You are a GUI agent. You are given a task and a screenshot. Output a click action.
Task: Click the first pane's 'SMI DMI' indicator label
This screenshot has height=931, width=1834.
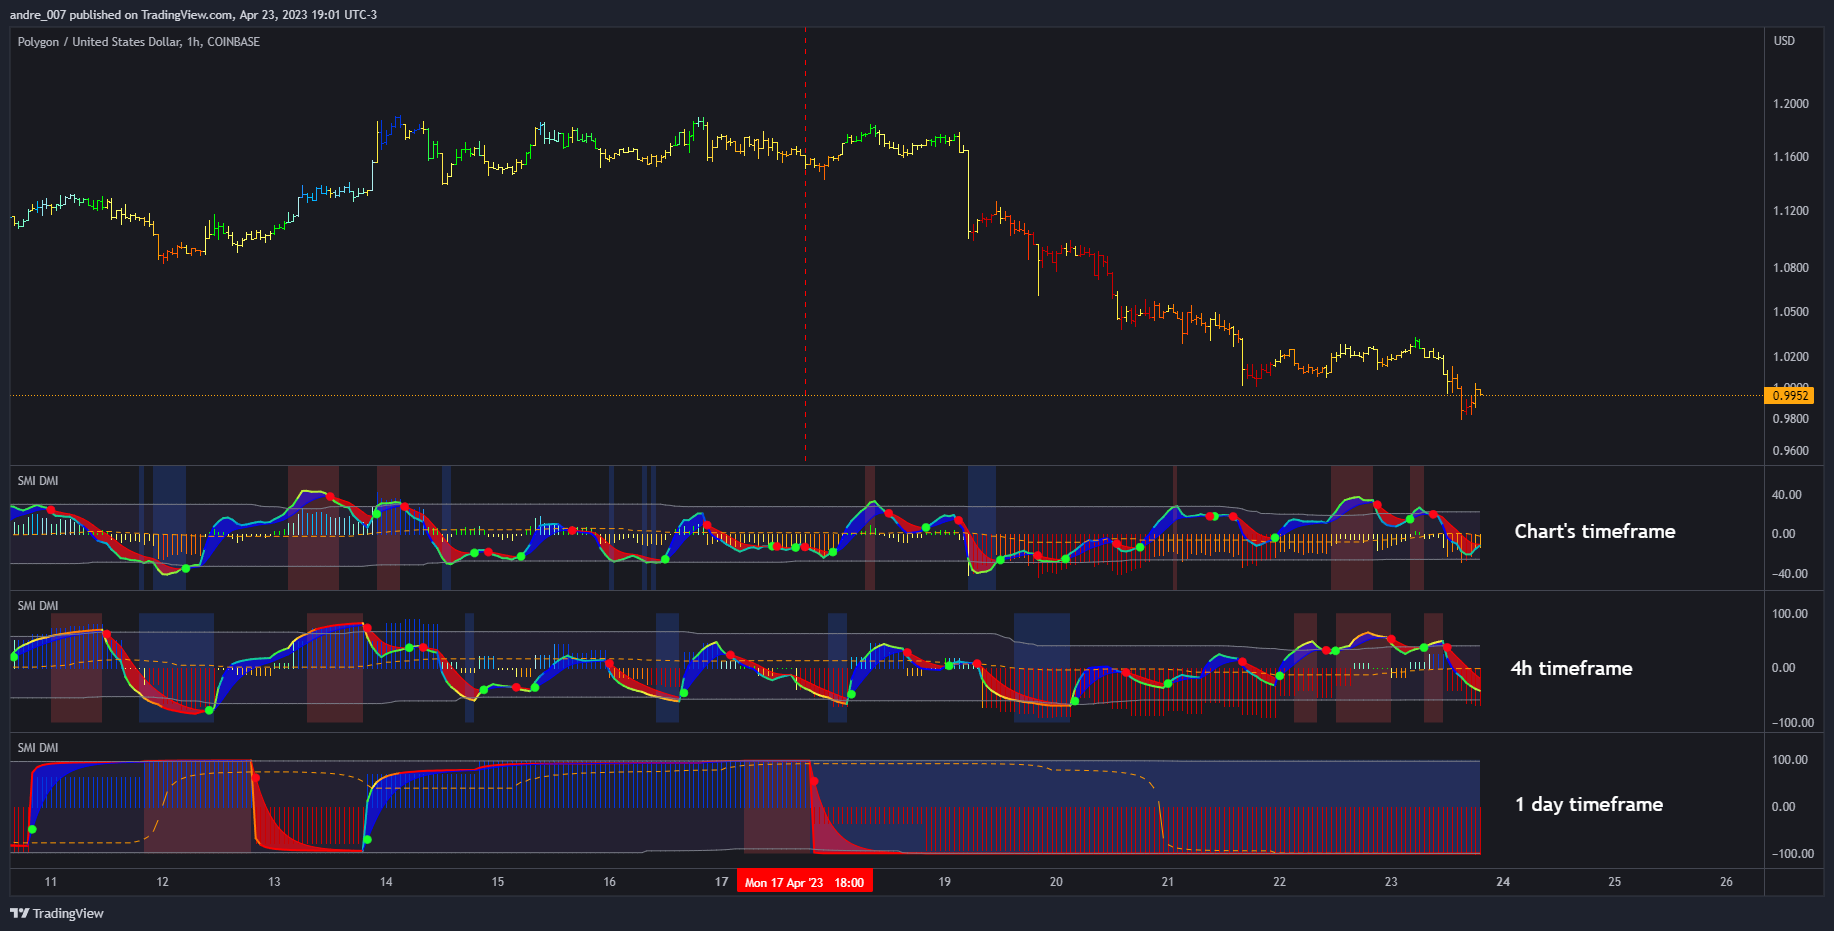coord(38,481)
